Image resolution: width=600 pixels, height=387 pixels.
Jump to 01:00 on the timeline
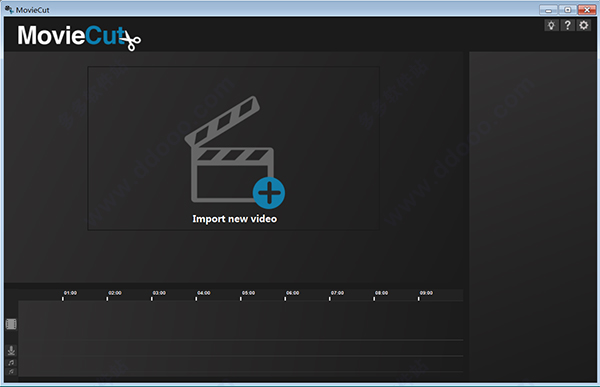coord(70,293)
